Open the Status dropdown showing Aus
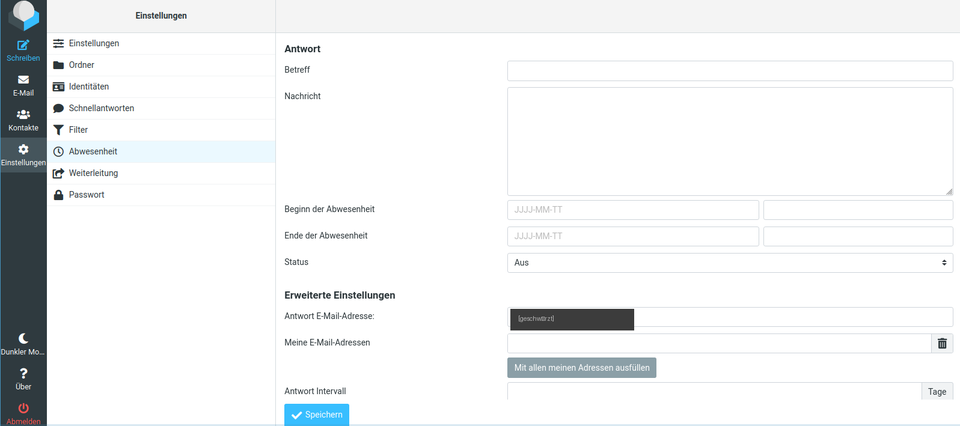 coord(730,263)
